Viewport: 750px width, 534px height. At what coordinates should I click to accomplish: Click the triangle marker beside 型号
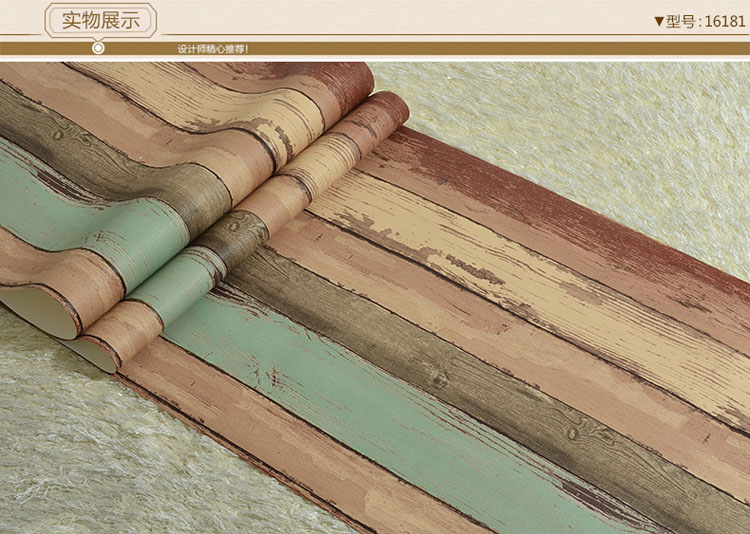pyautogui.click(x=660, y=22)
